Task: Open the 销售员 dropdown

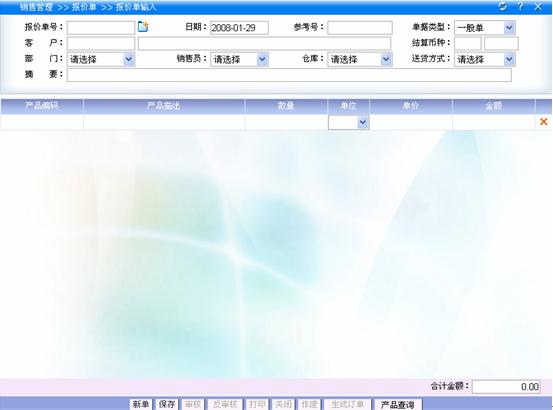Action: click(239, 59)
